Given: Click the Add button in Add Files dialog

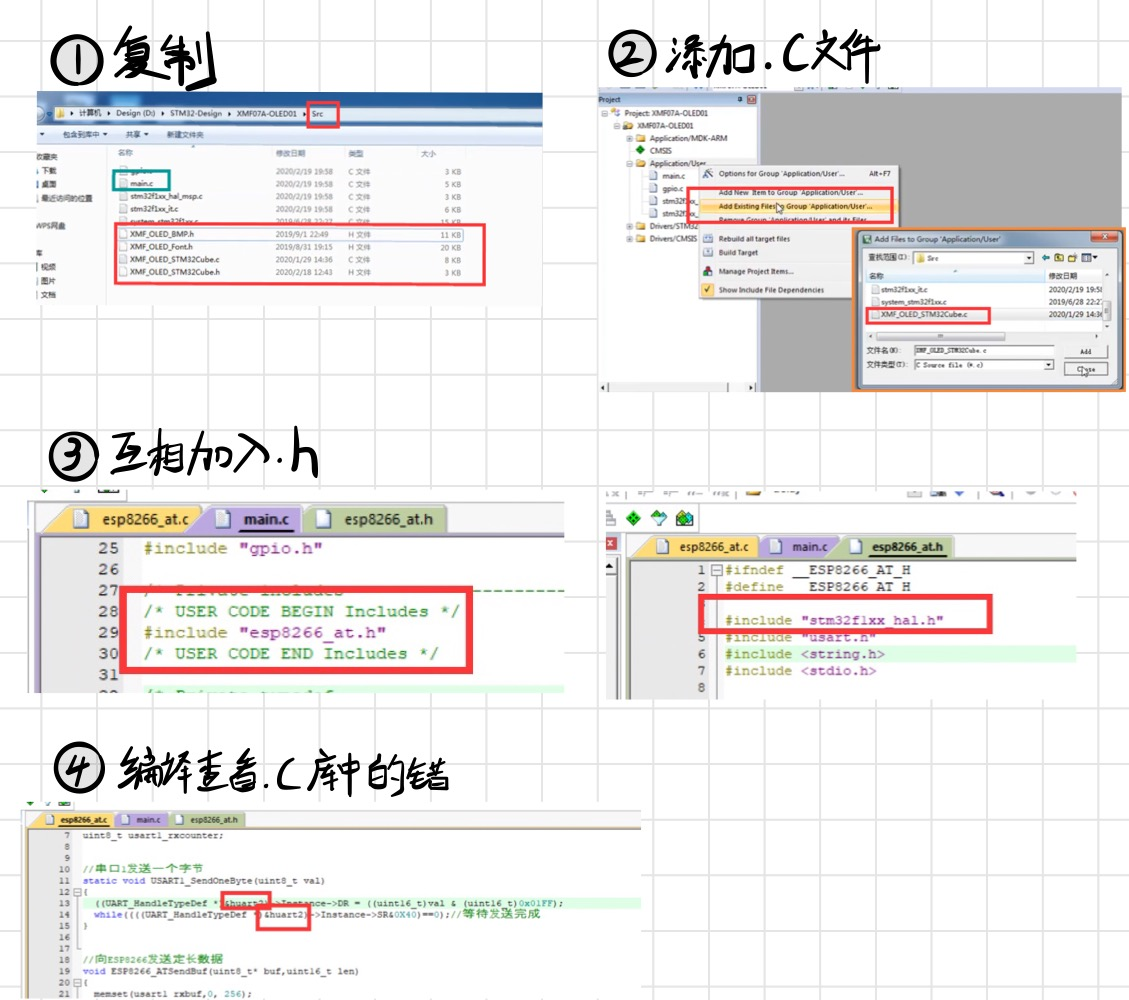Looking at the screenshot, I should pyautogui.click(x=1086, y=351).
